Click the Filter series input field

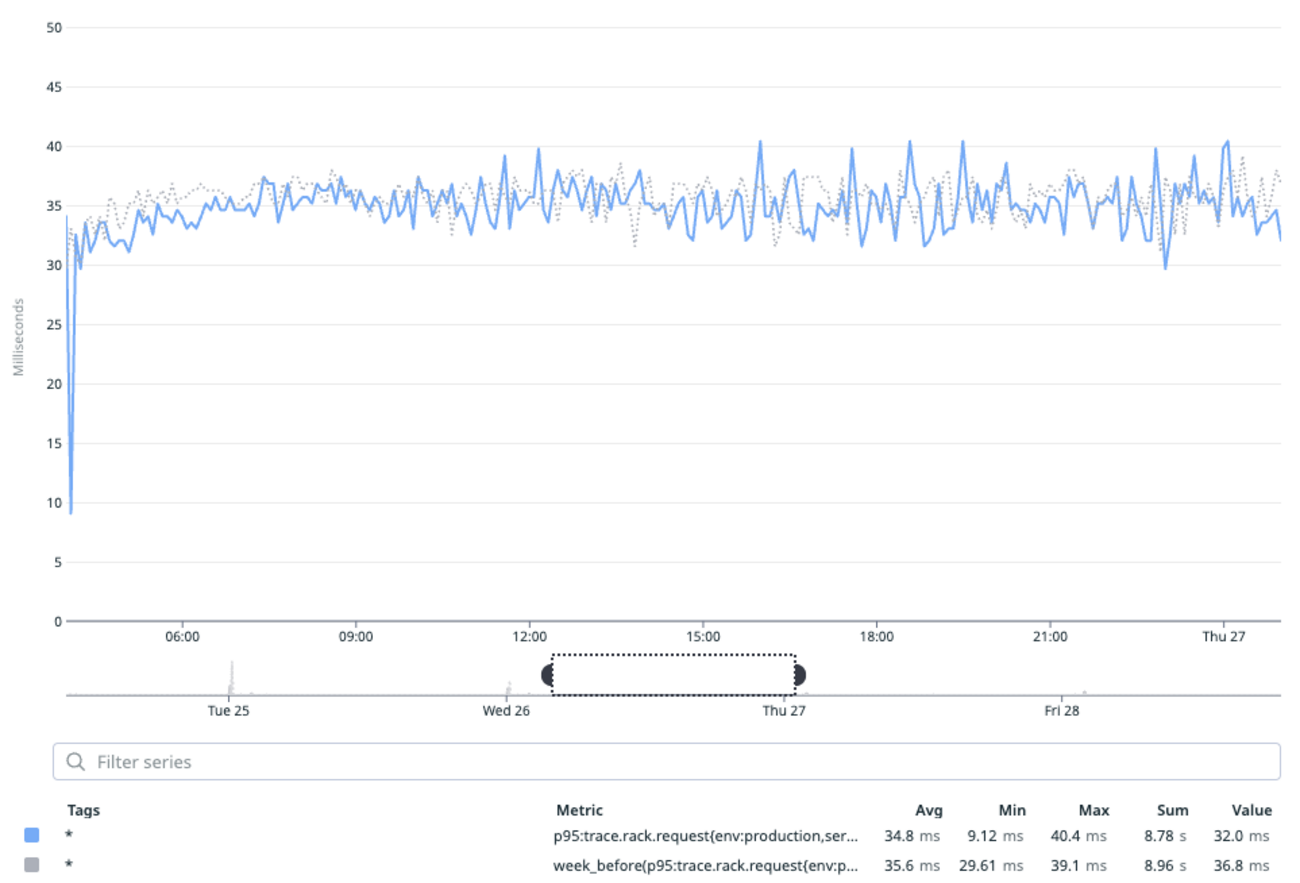tap(667, 762)
